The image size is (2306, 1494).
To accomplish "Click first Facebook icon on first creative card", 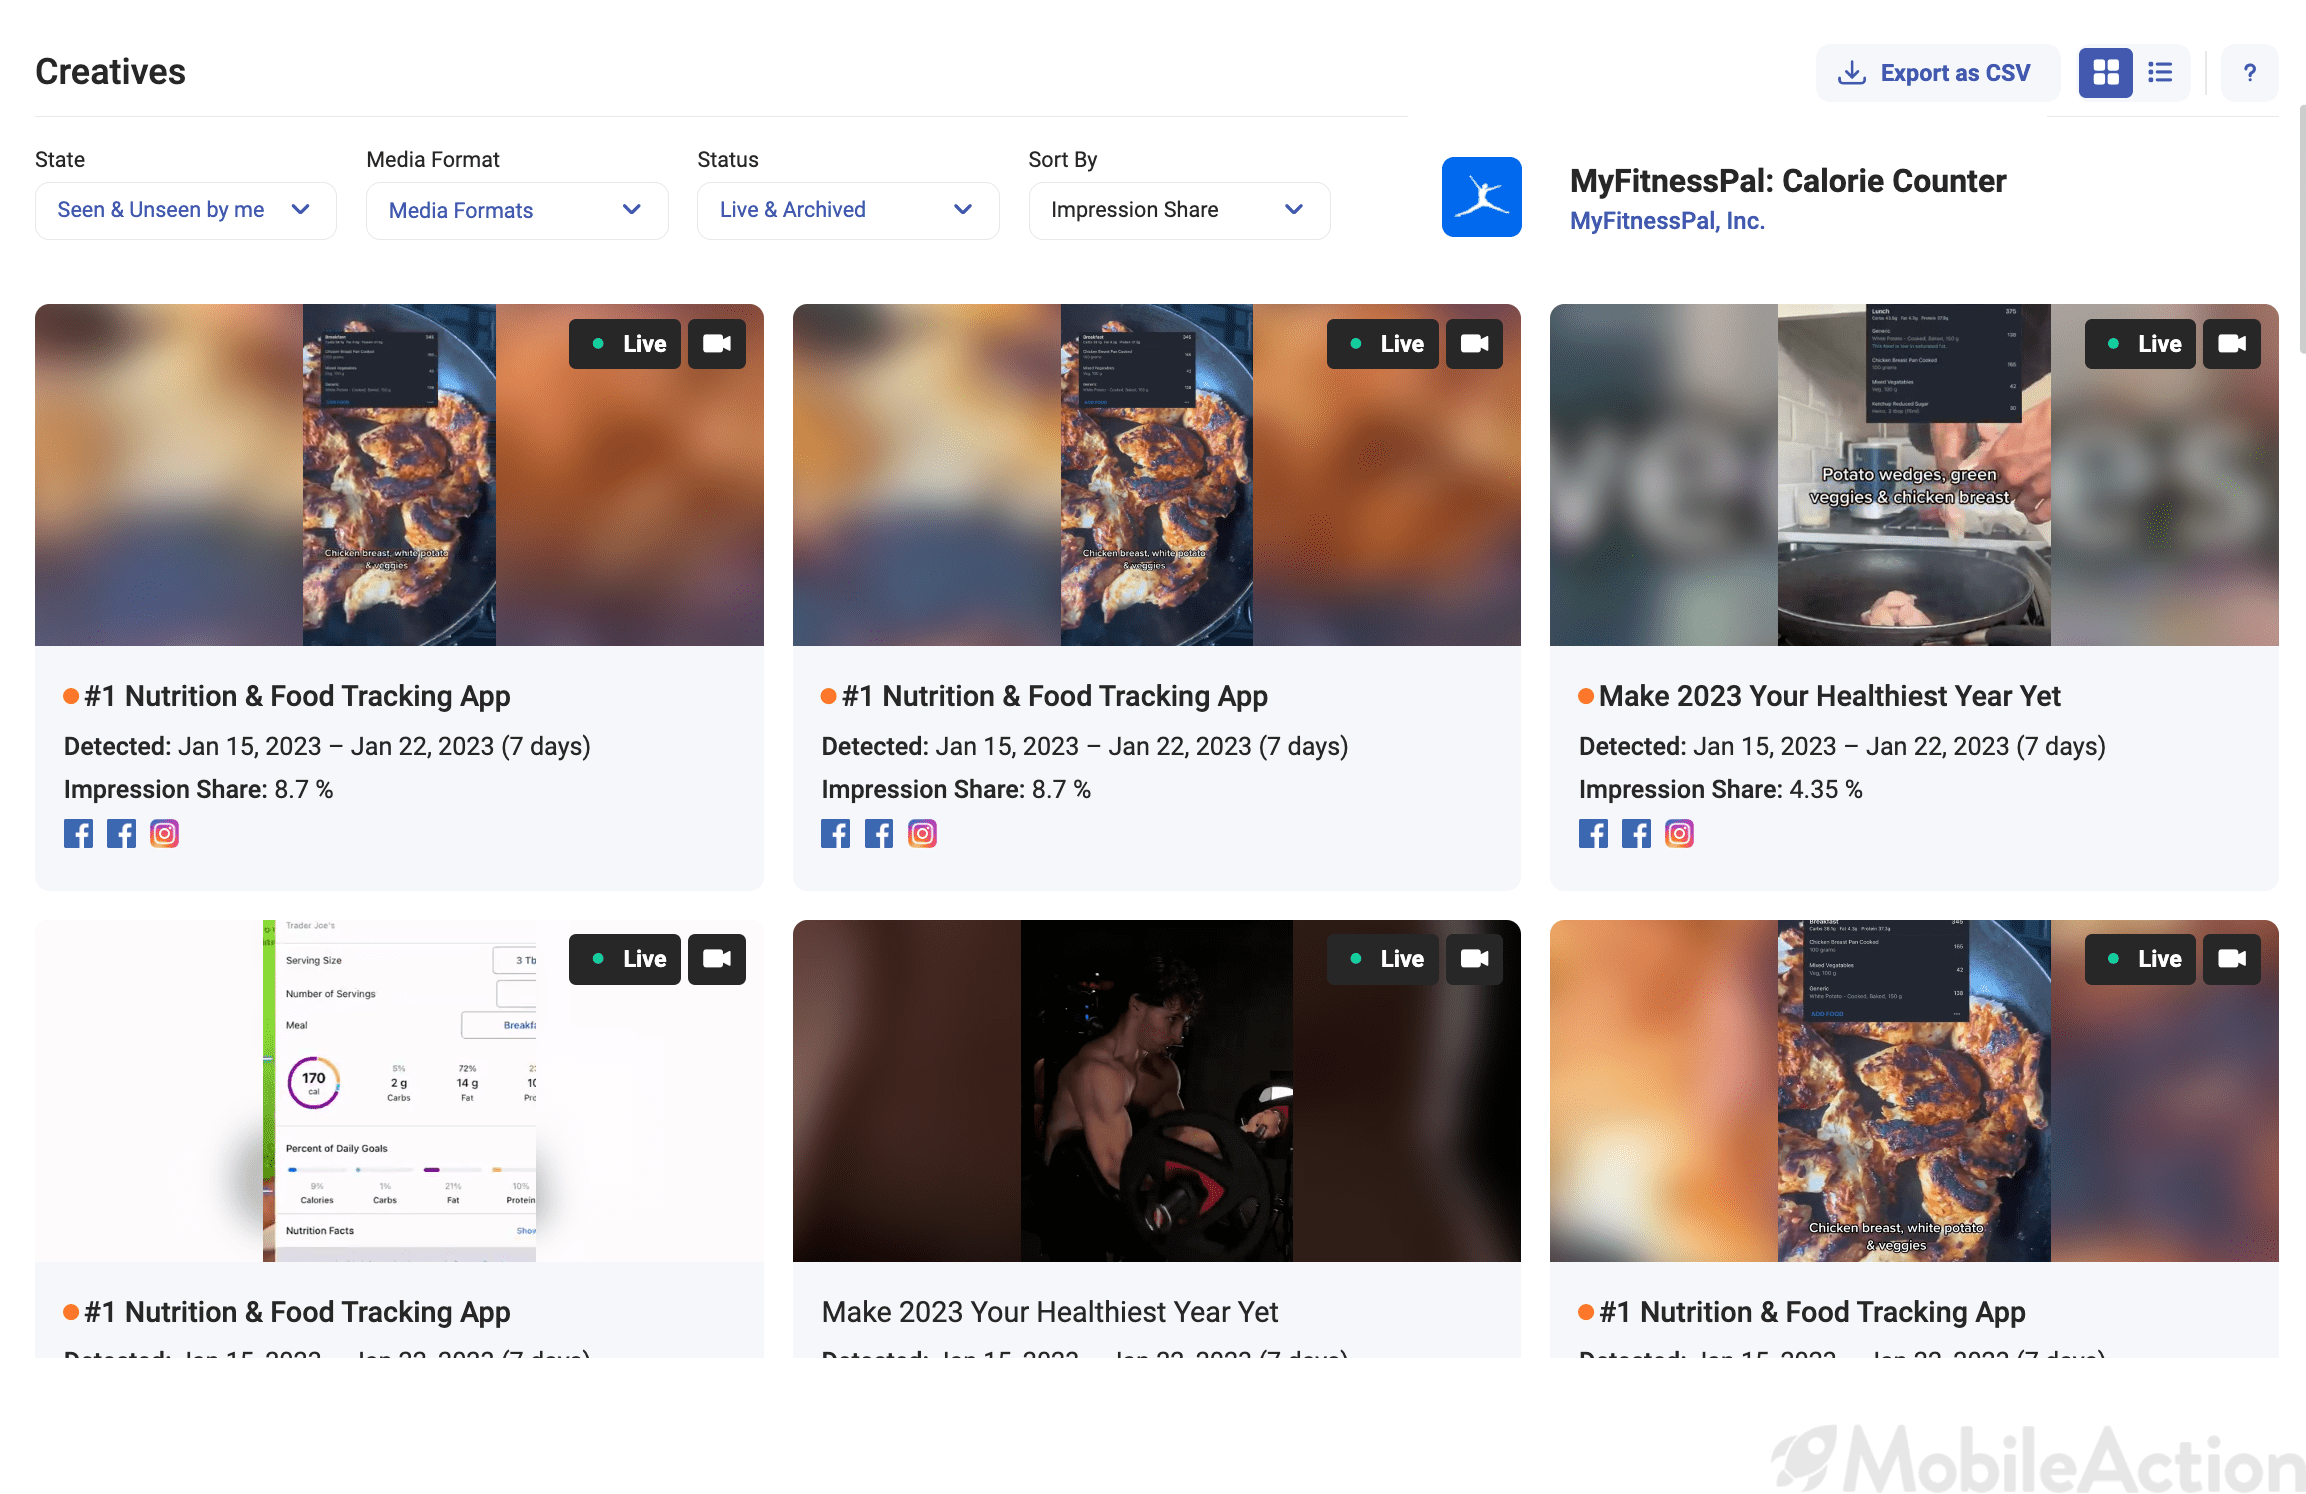I will click(78, 834).
